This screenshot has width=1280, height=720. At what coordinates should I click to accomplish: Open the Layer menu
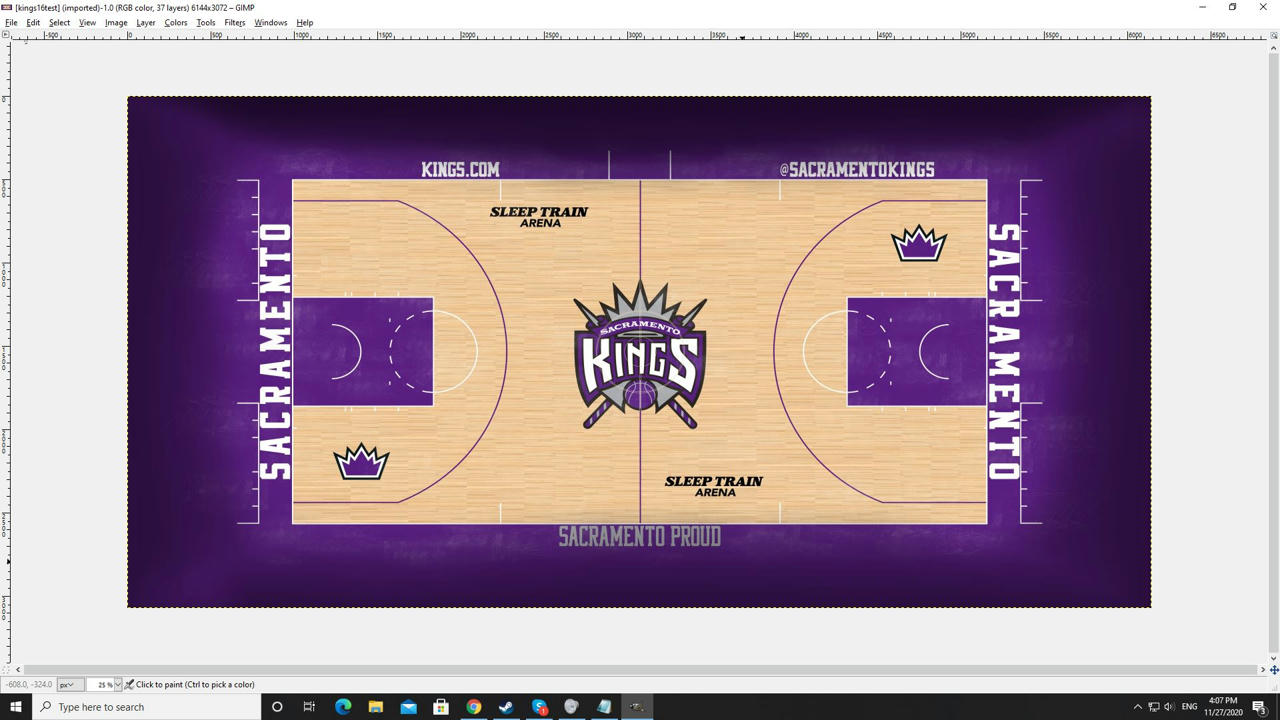coord(146,22)
